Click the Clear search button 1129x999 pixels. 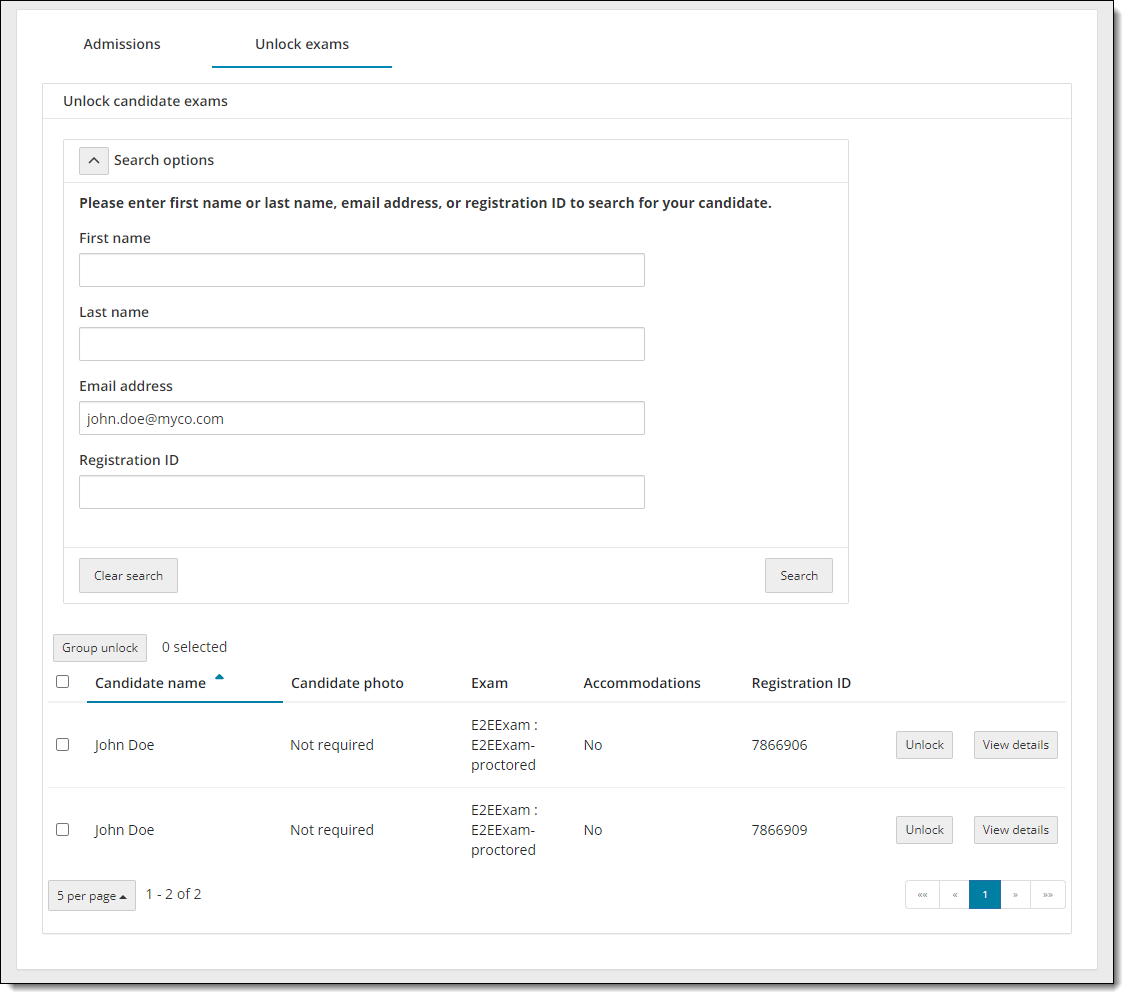(128, 576)
